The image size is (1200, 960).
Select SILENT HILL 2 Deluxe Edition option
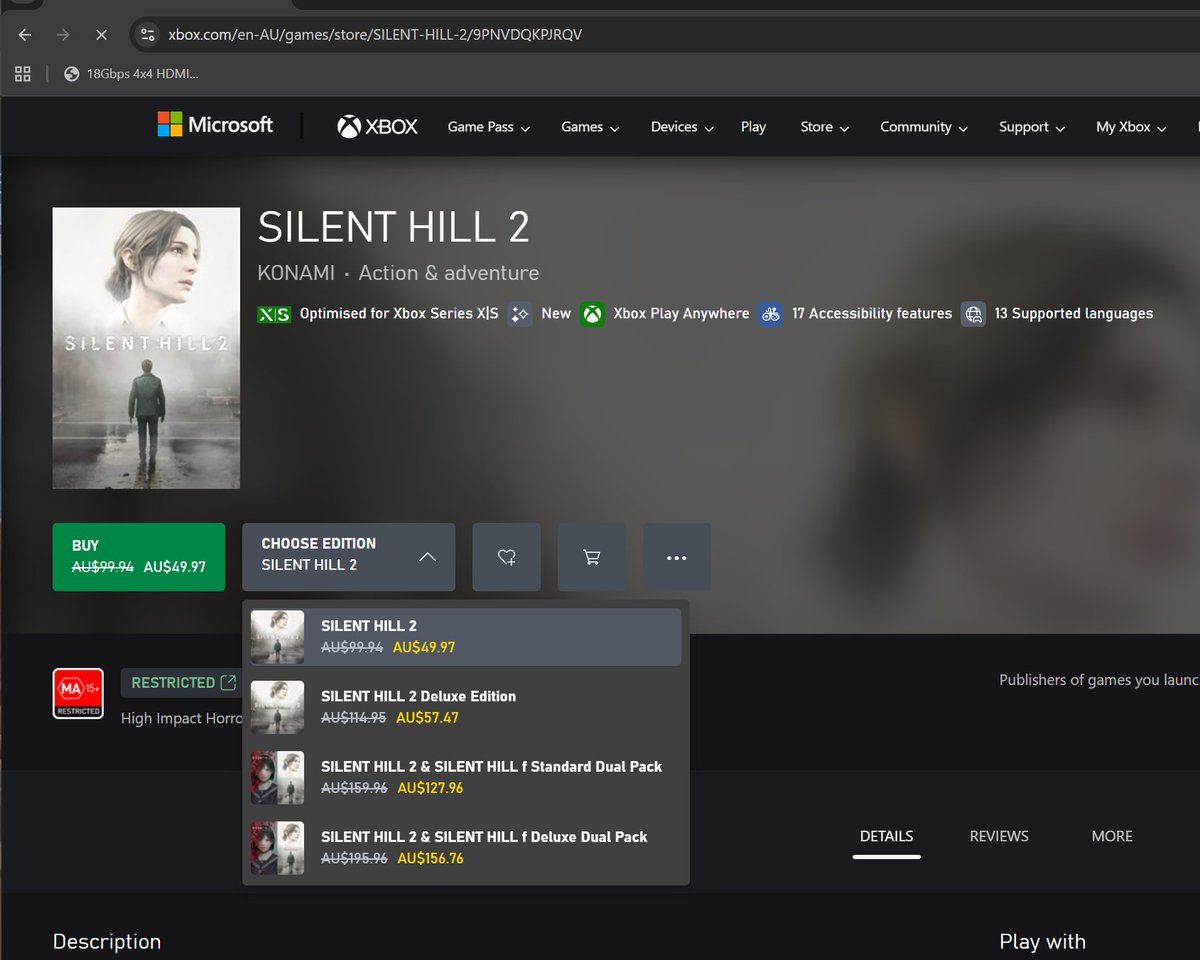pyautogui.click(x=465, y=707)
